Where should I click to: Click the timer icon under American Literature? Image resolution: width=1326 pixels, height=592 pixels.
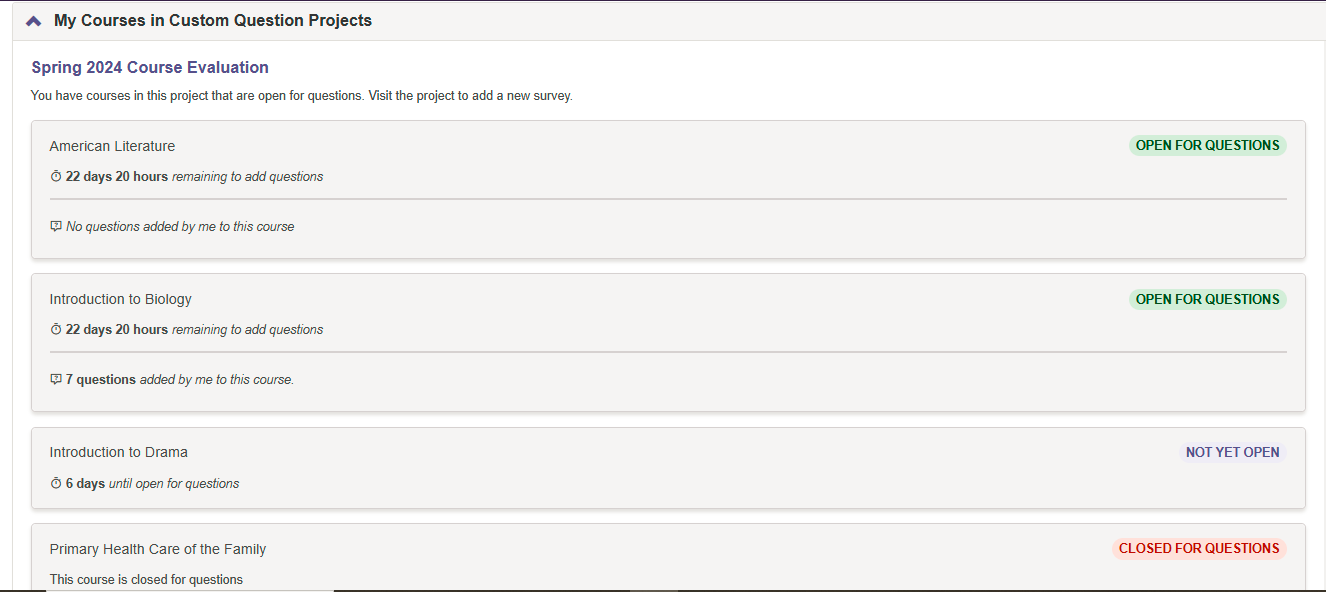(56, 177)
